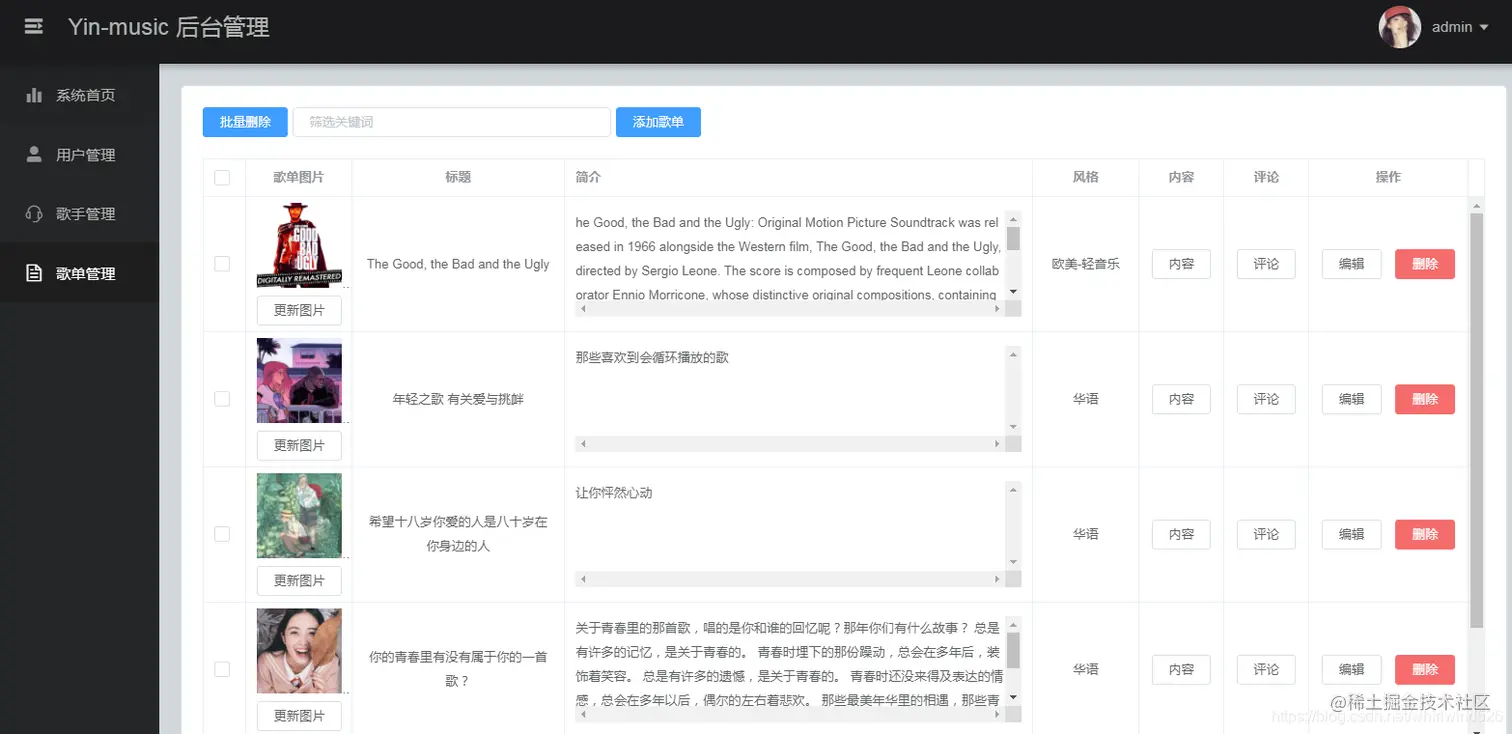The height and width of the screenshot is (734, 1512).
Task: Click the headset icon beside 歌手管理
Action: pyautogui.click(x=34, y=213)
